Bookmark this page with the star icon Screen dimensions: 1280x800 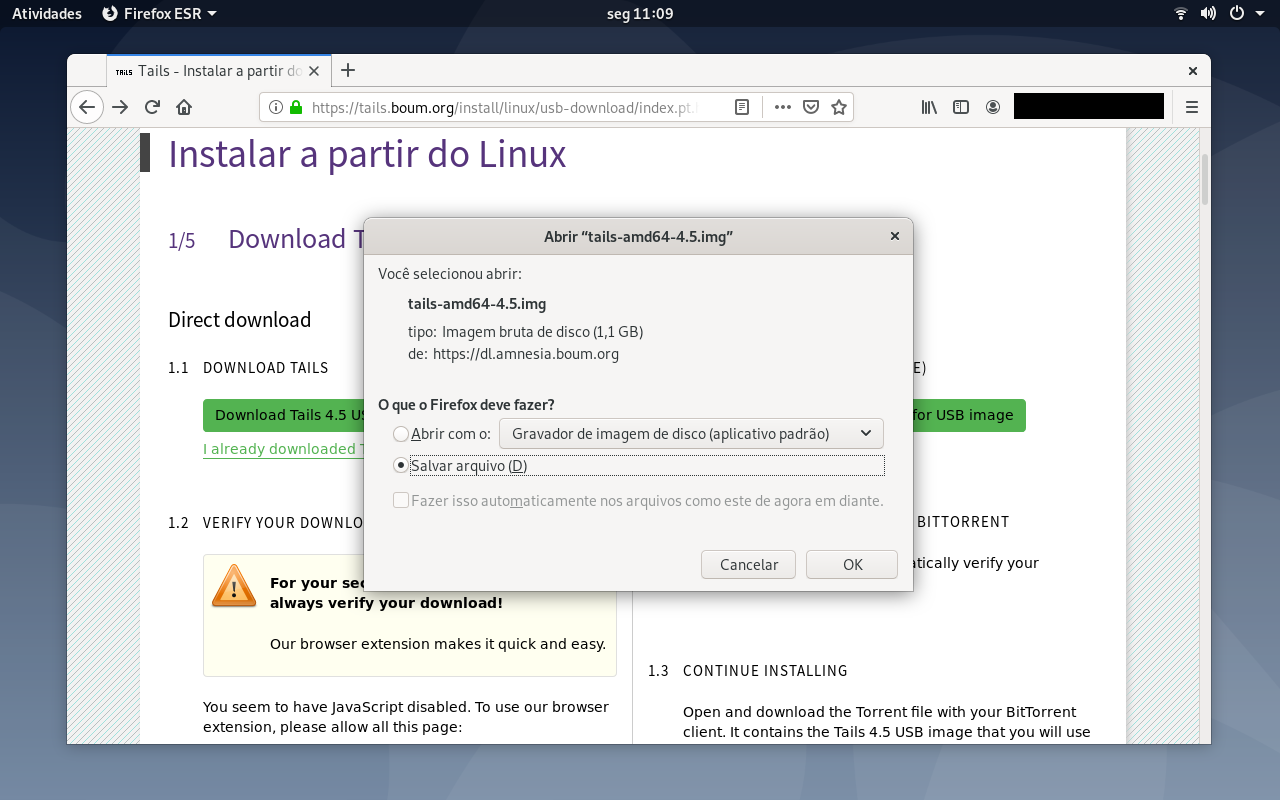839,107
